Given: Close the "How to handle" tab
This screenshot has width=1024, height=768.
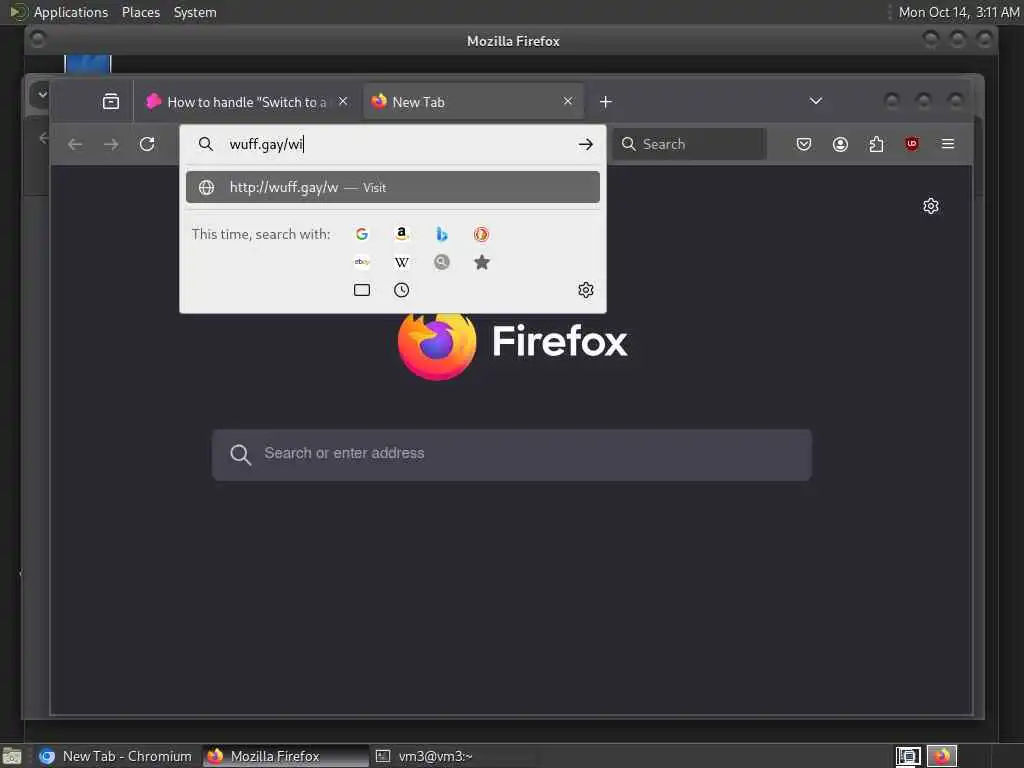Looking at the screenshot, I should coord(343,101).
